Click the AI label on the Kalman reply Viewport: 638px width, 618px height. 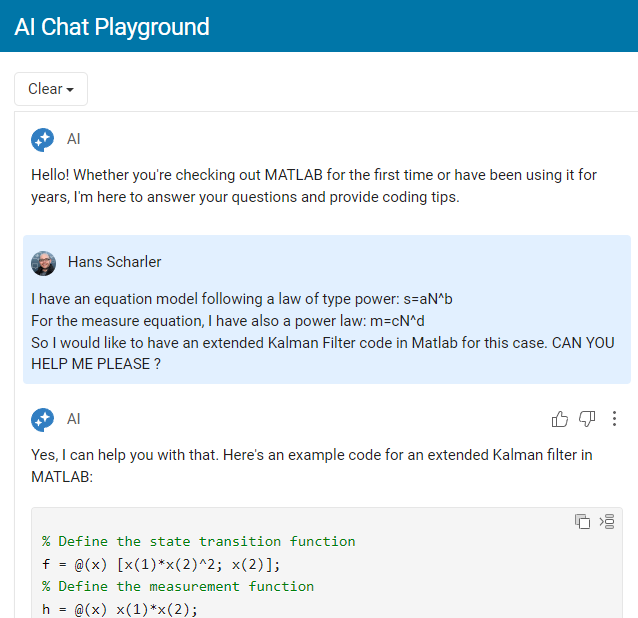(x=74, y=419)
